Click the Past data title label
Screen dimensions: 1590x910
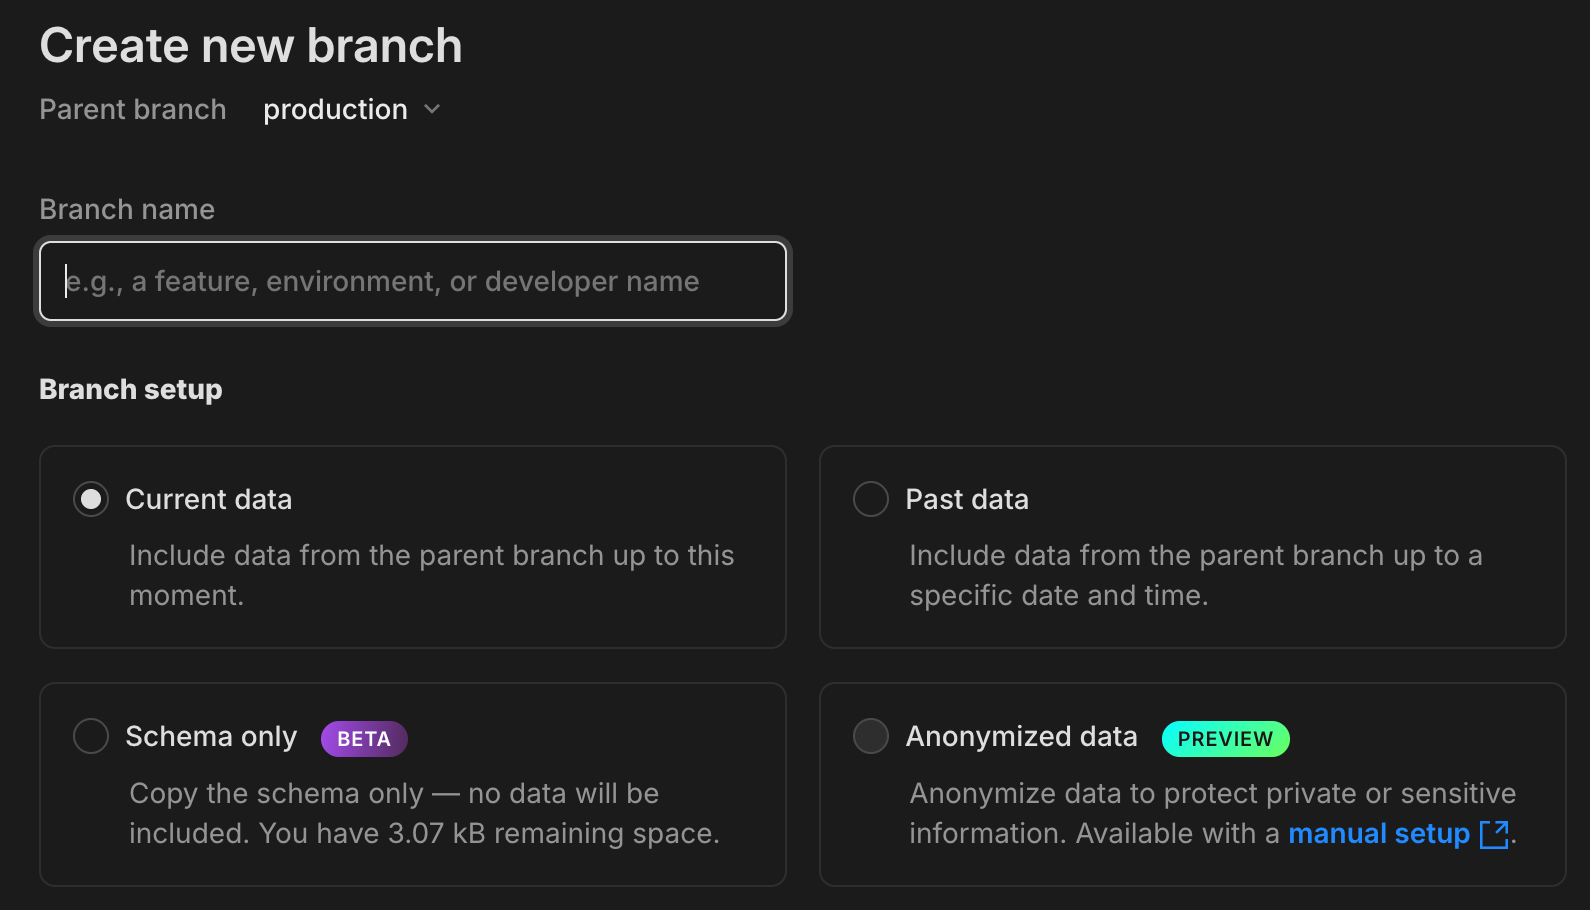coord(967,499)
